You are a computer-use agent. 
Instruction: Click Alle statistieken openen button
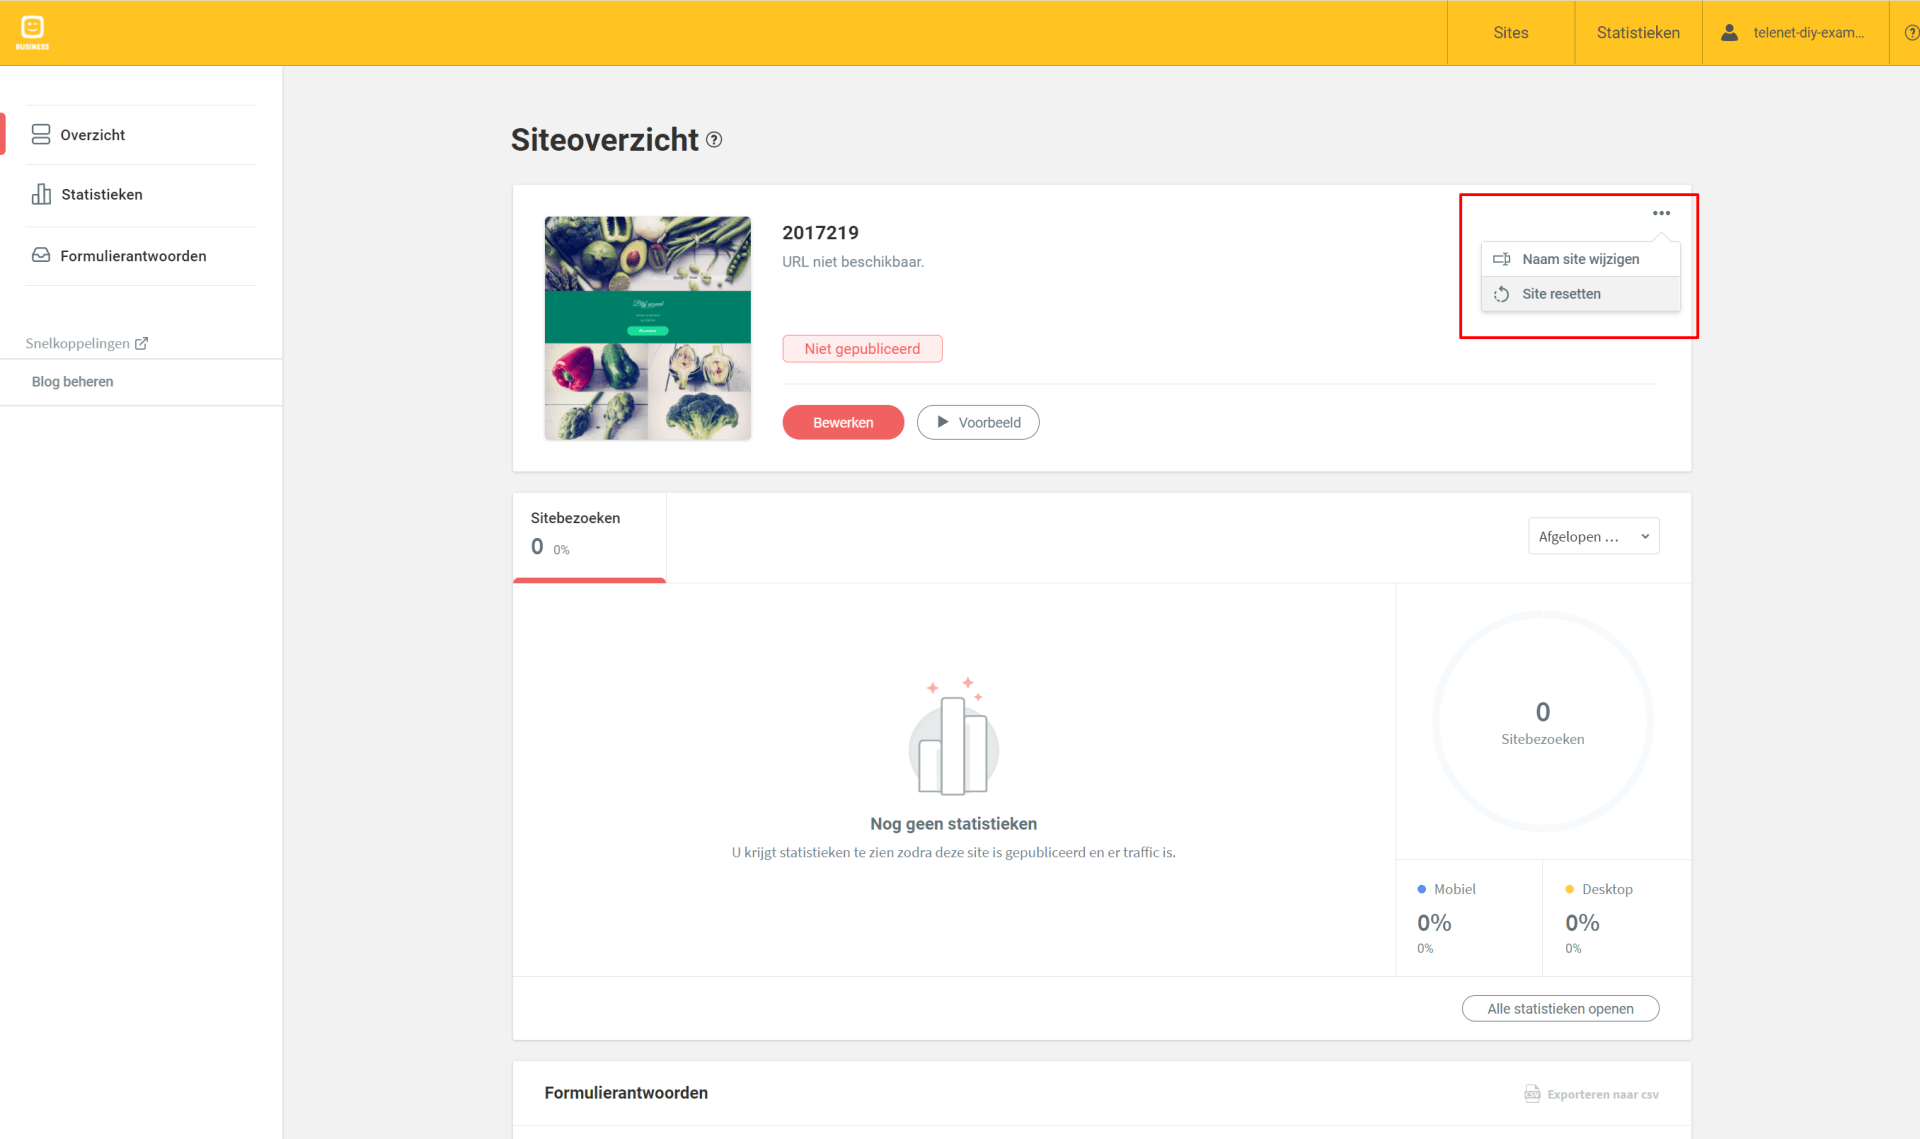coord(1559,1008)
